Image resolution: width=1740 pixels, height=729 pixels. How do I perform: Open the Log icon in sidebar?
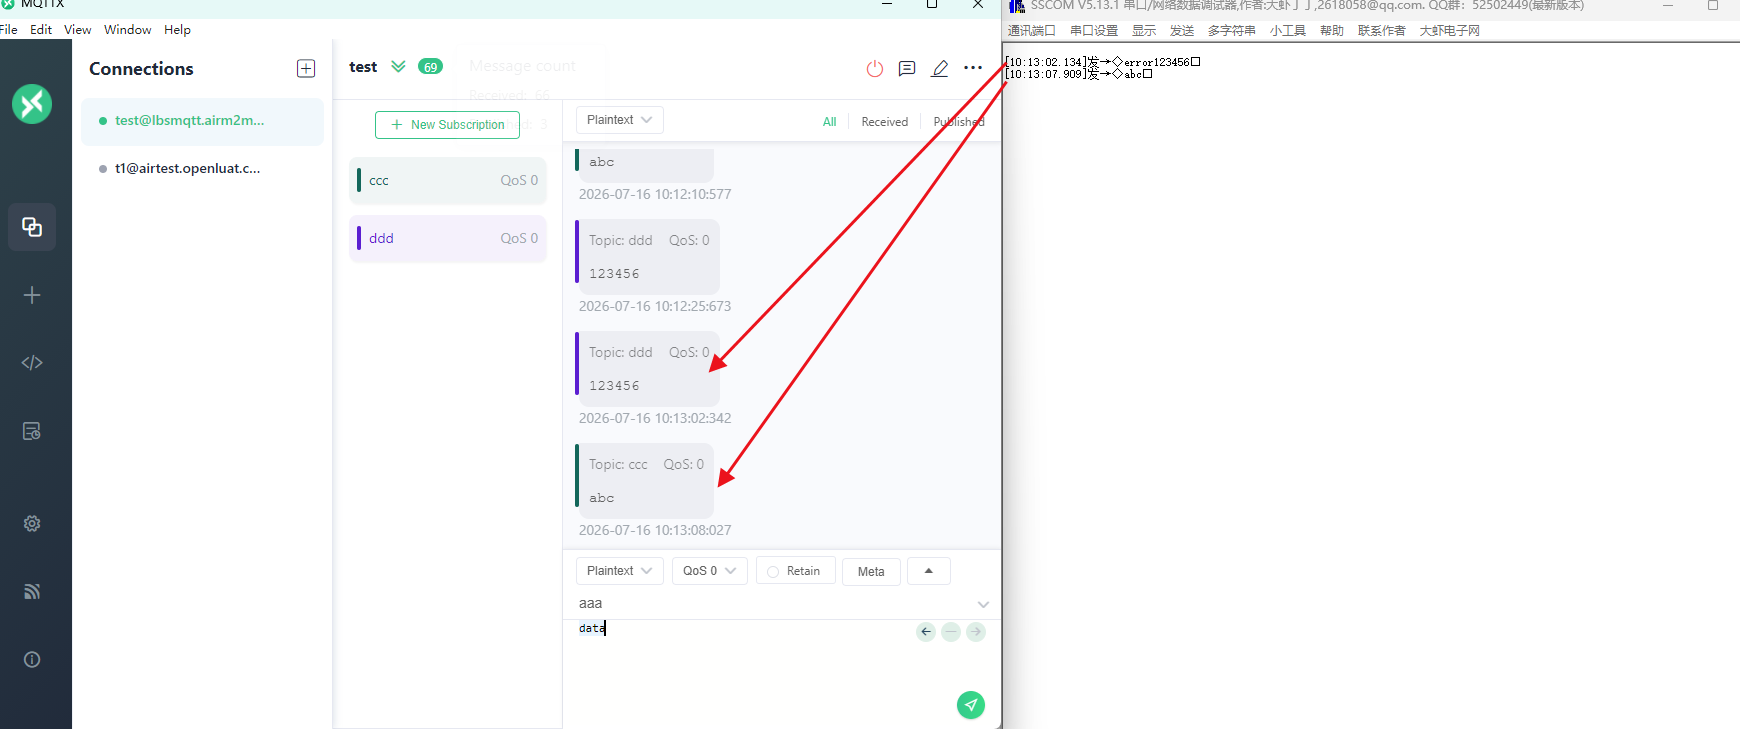coord(32,431)
